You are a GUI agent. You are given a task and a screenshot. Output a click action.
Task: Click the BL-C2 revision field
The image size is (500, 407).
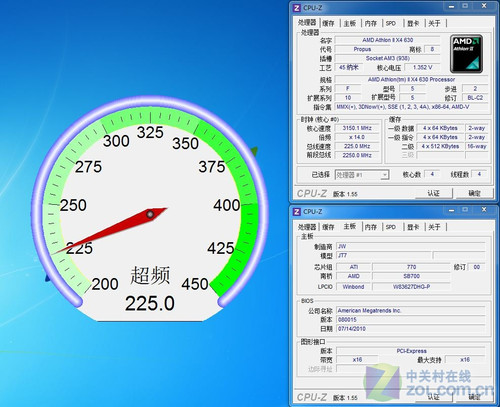coord(475,98)
